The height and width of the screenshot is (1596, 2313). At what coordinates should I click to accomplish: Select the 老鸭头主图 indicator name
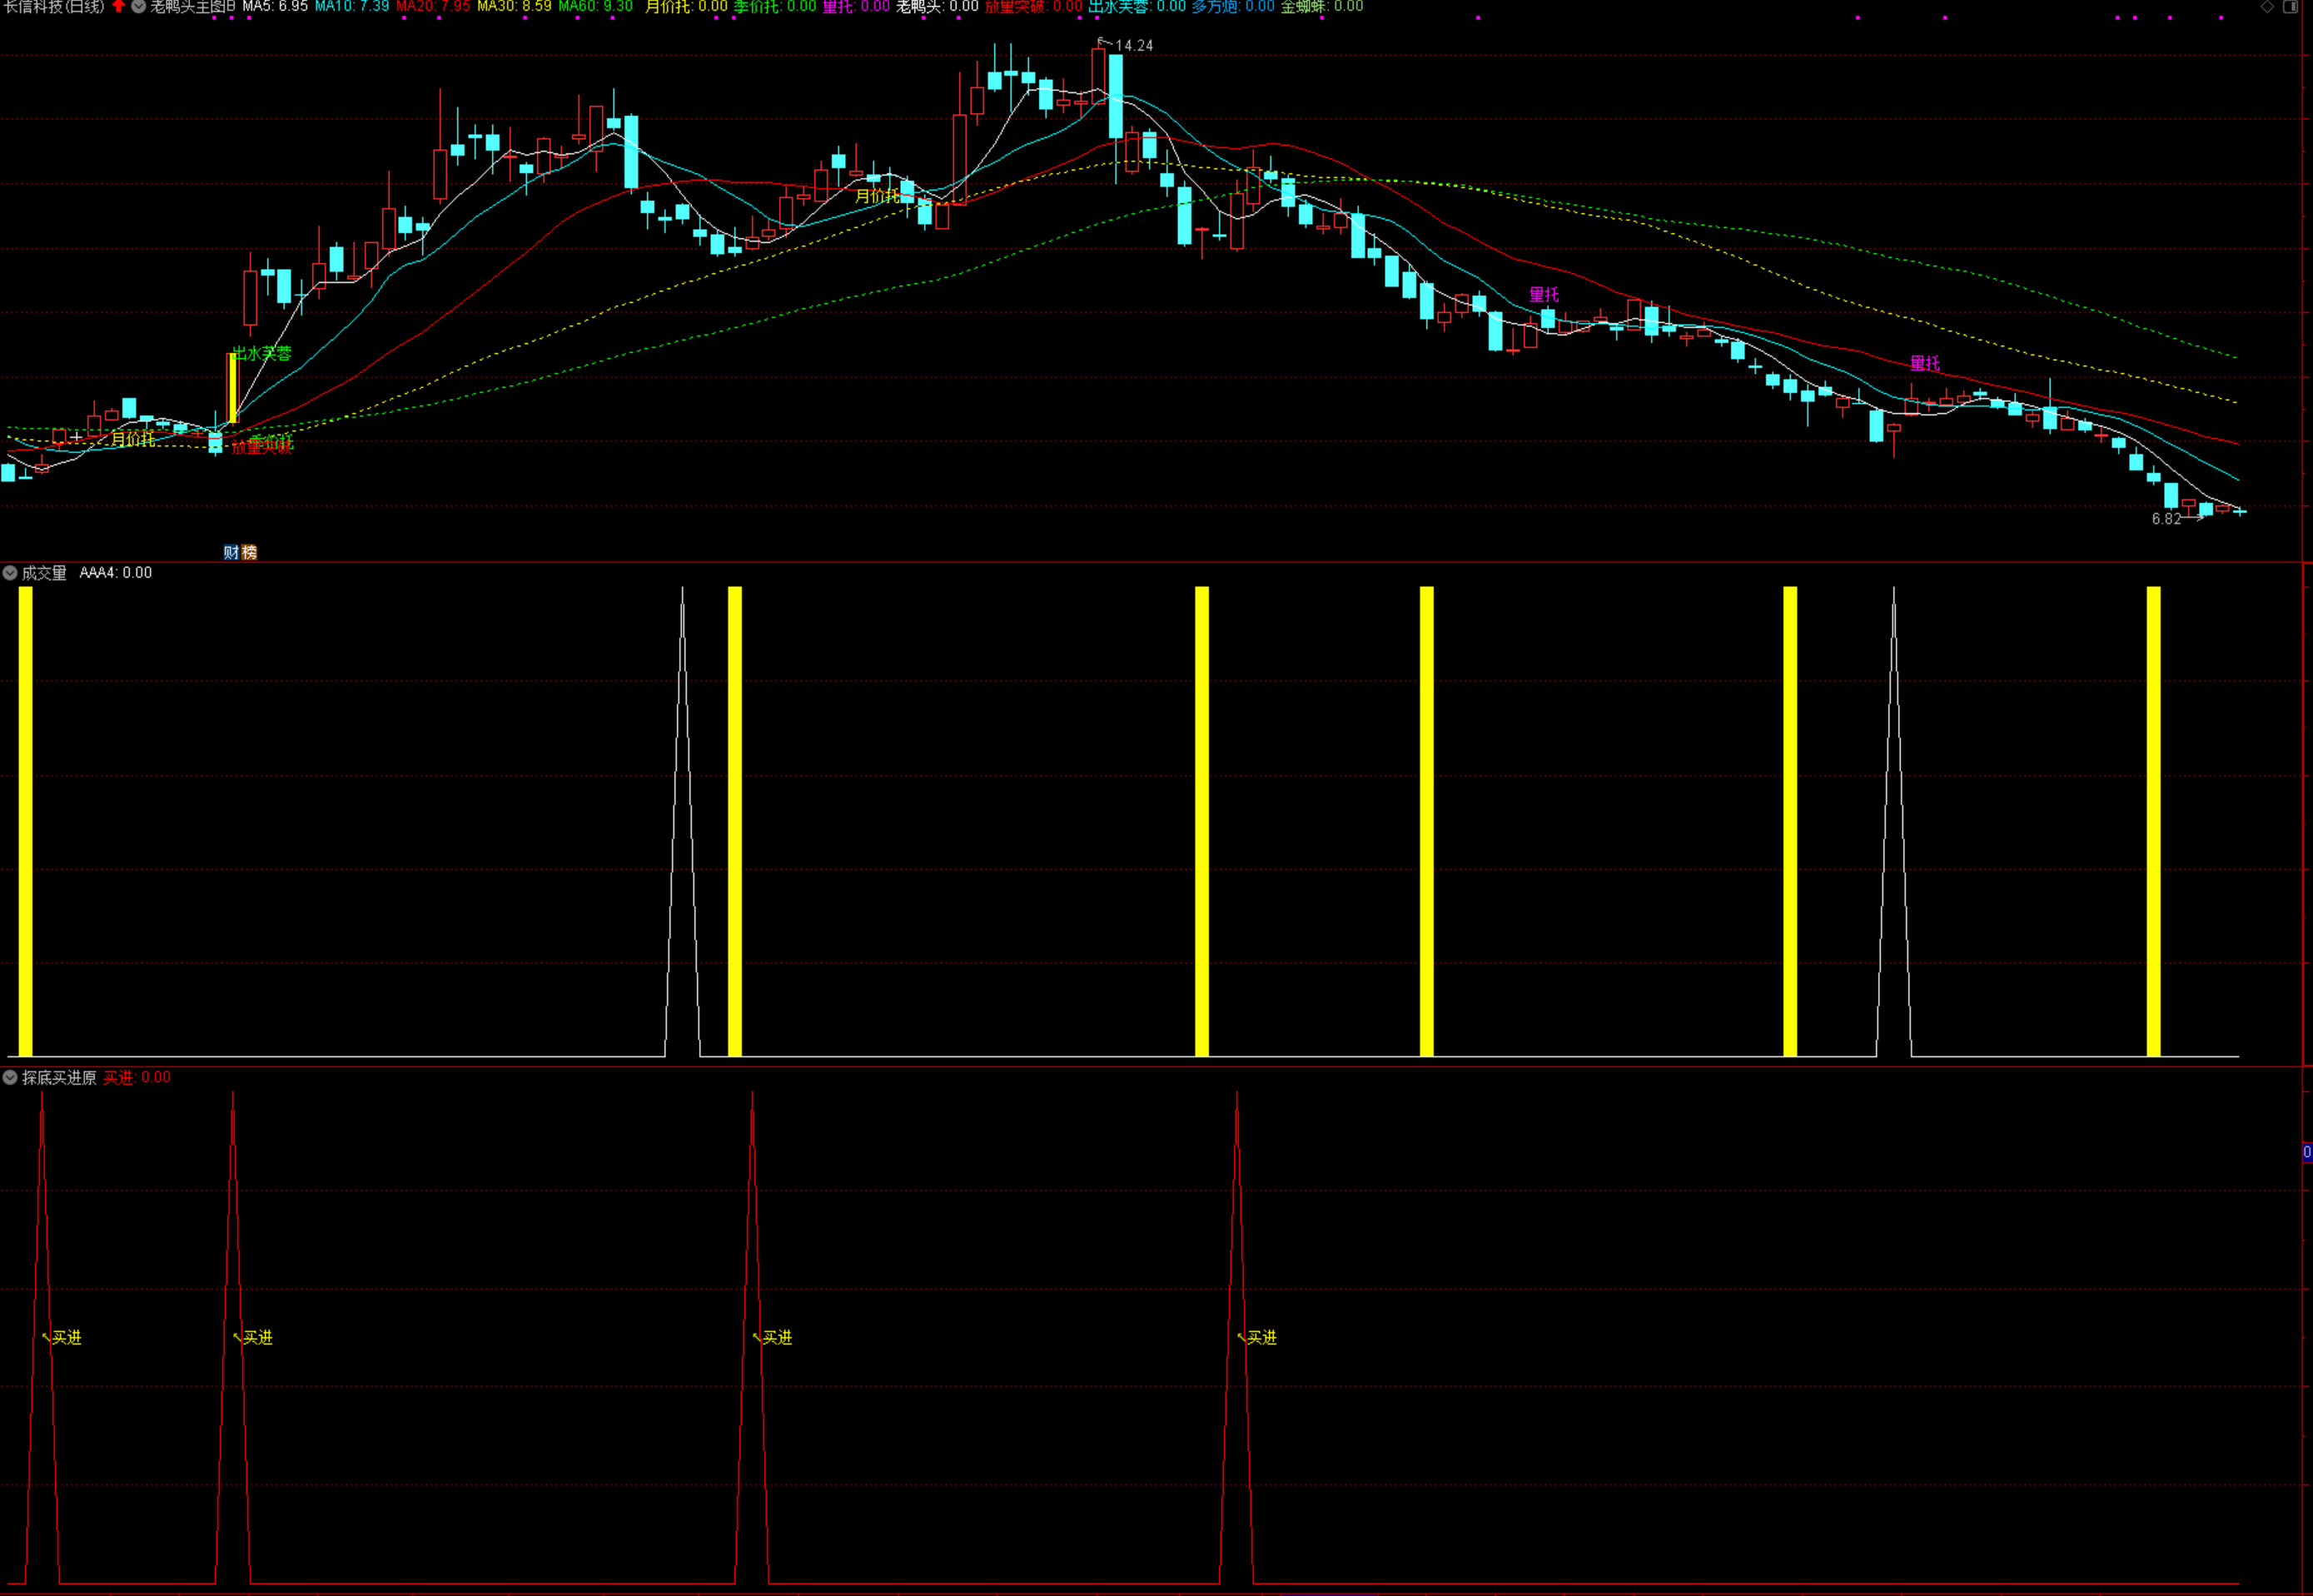click(x=193, y=6)
